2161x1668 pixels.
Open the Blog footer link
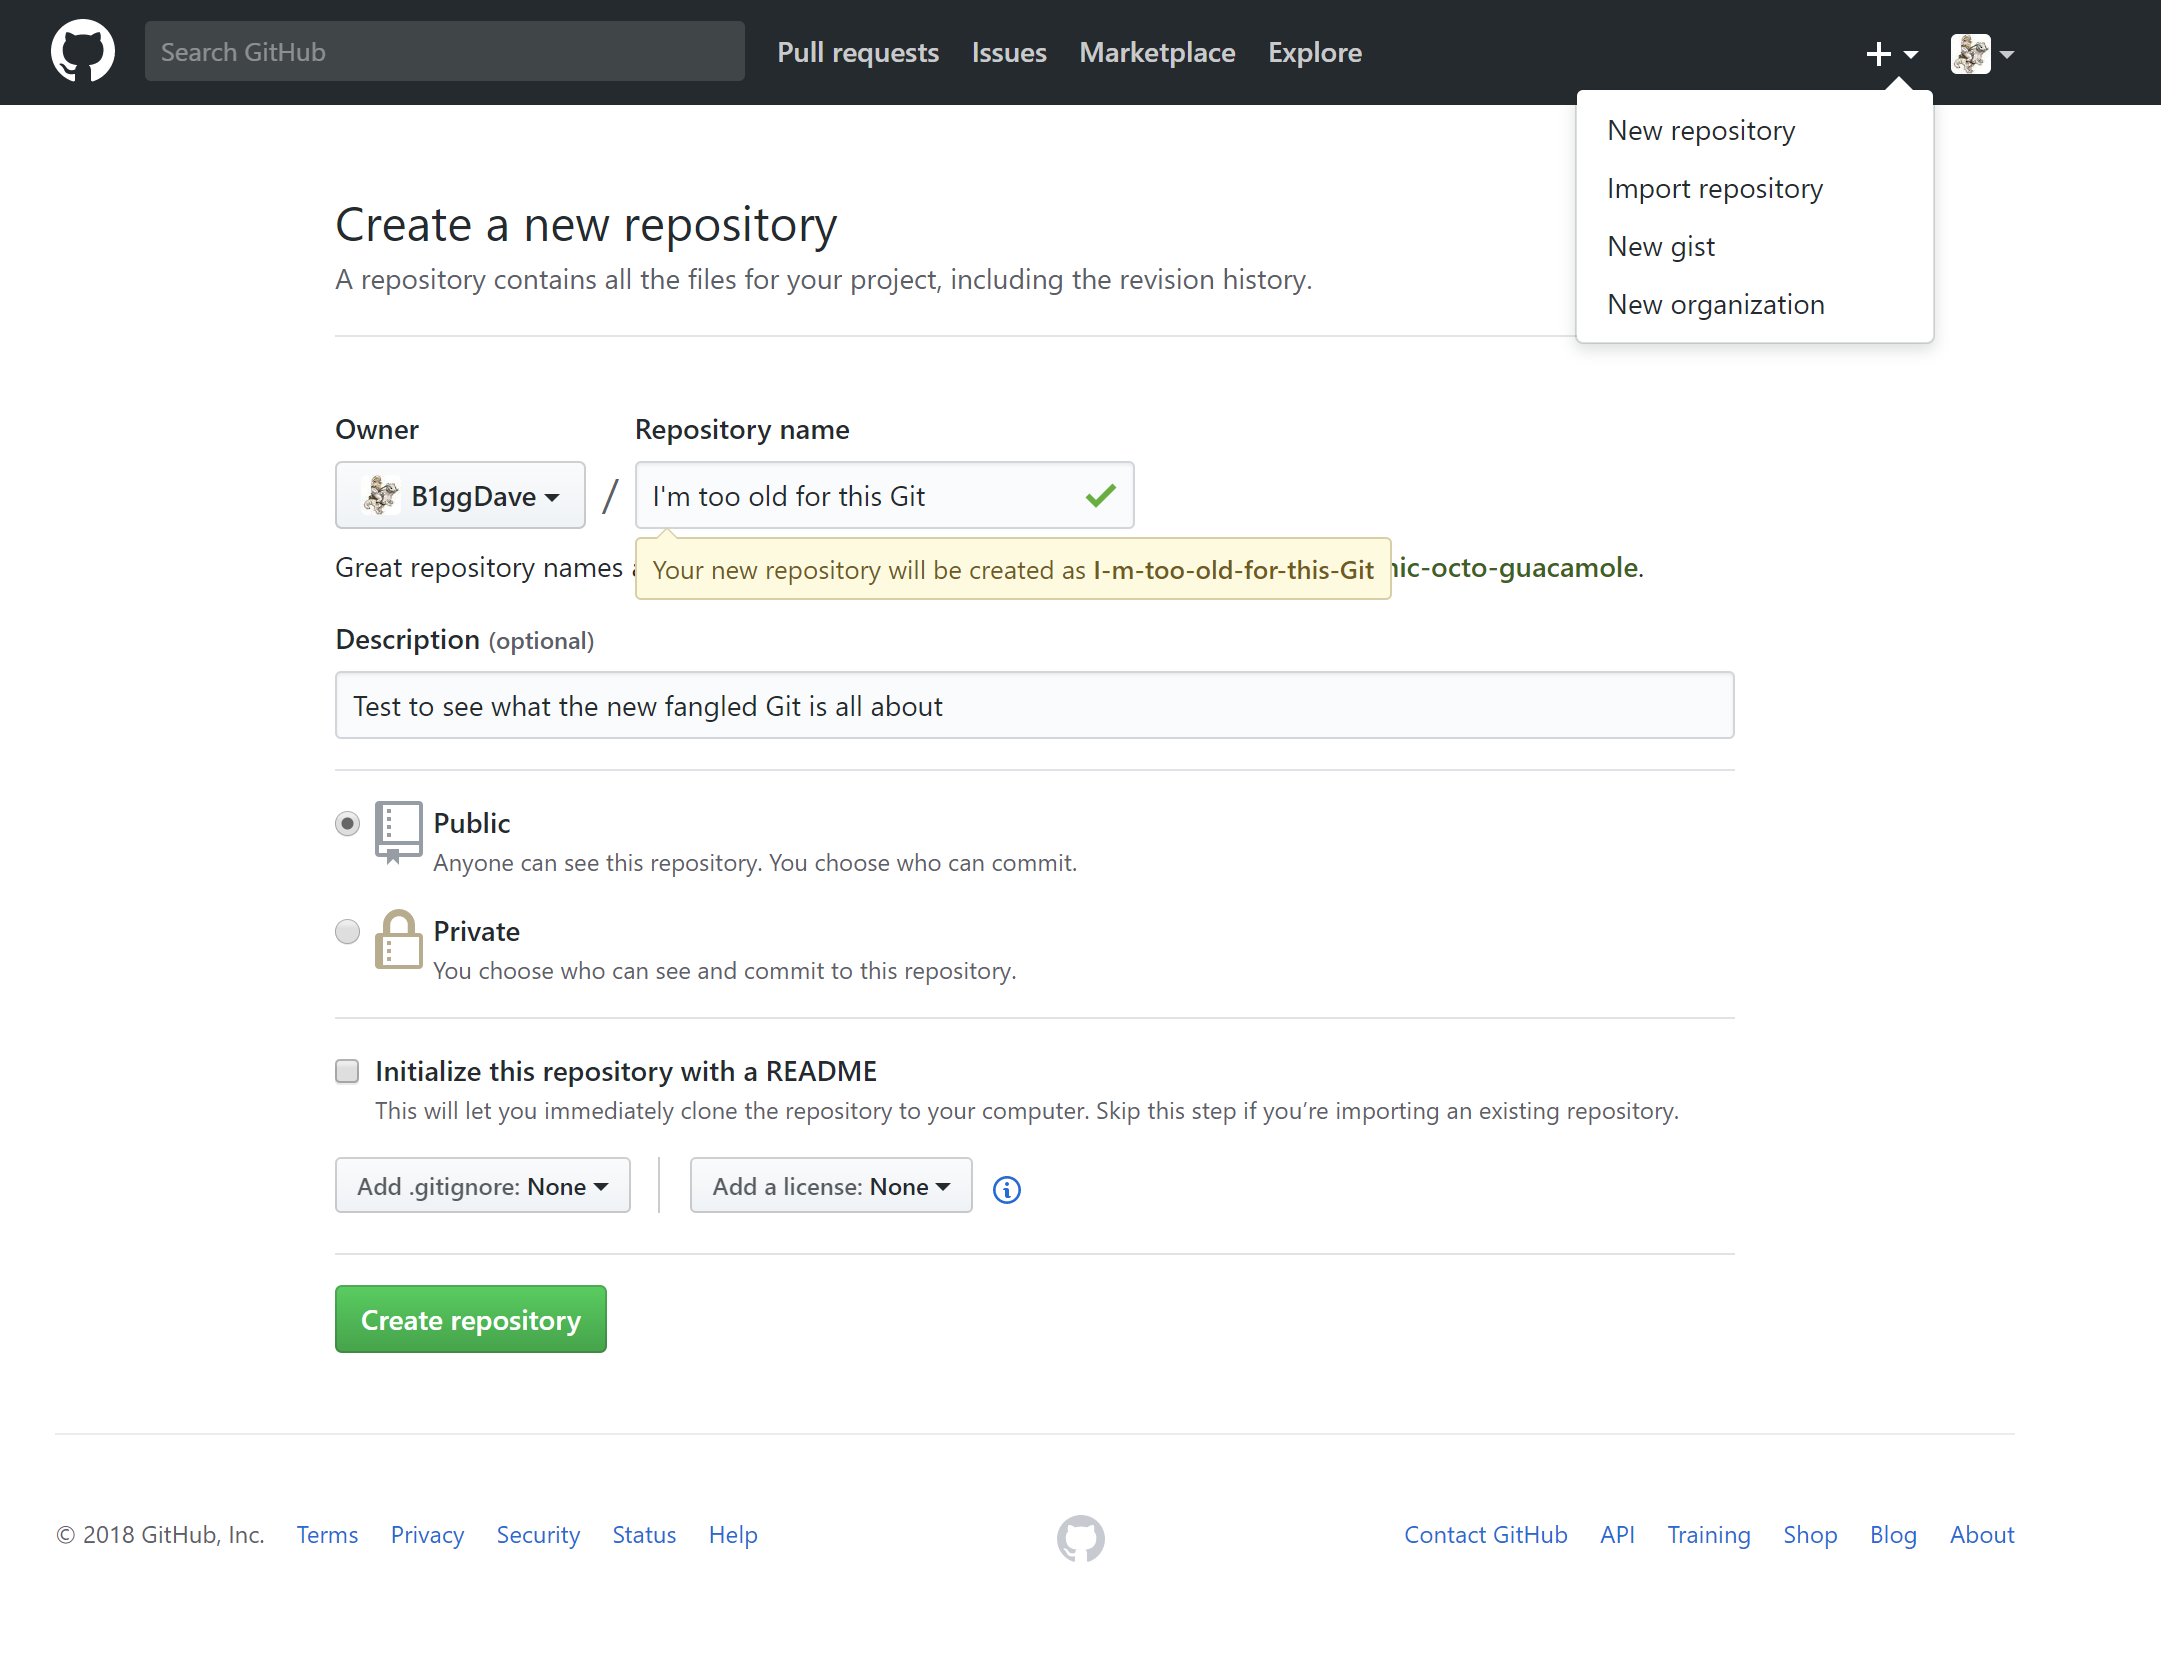coord(1893,1535)
